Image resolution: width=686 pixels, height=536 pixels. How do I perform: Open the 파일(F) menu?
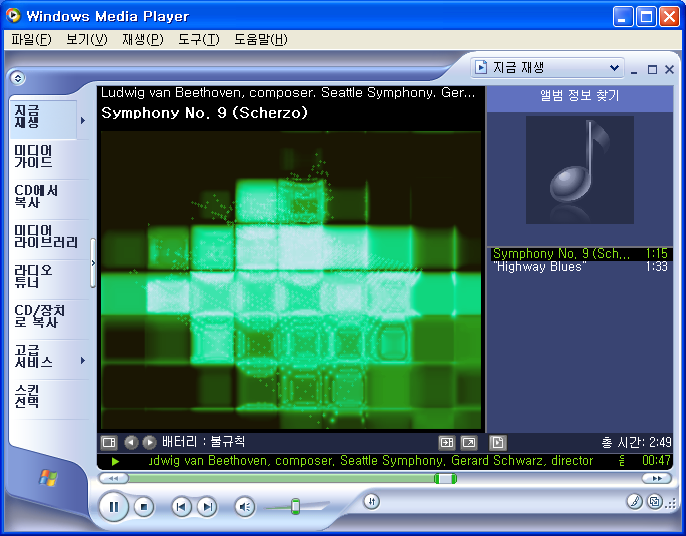tap(31, 40)
